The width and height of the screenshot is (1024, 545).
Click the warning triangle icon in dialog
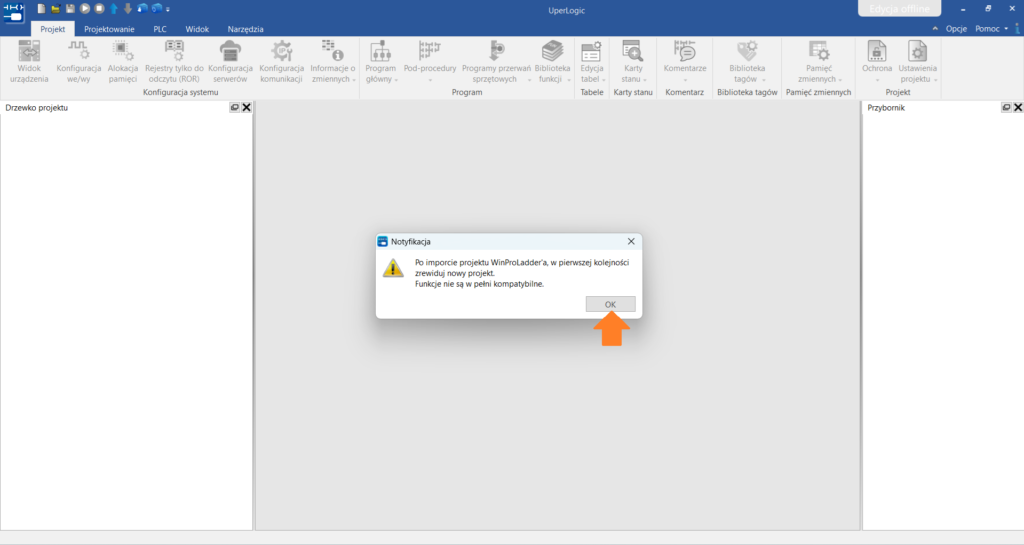pos(393,268)
